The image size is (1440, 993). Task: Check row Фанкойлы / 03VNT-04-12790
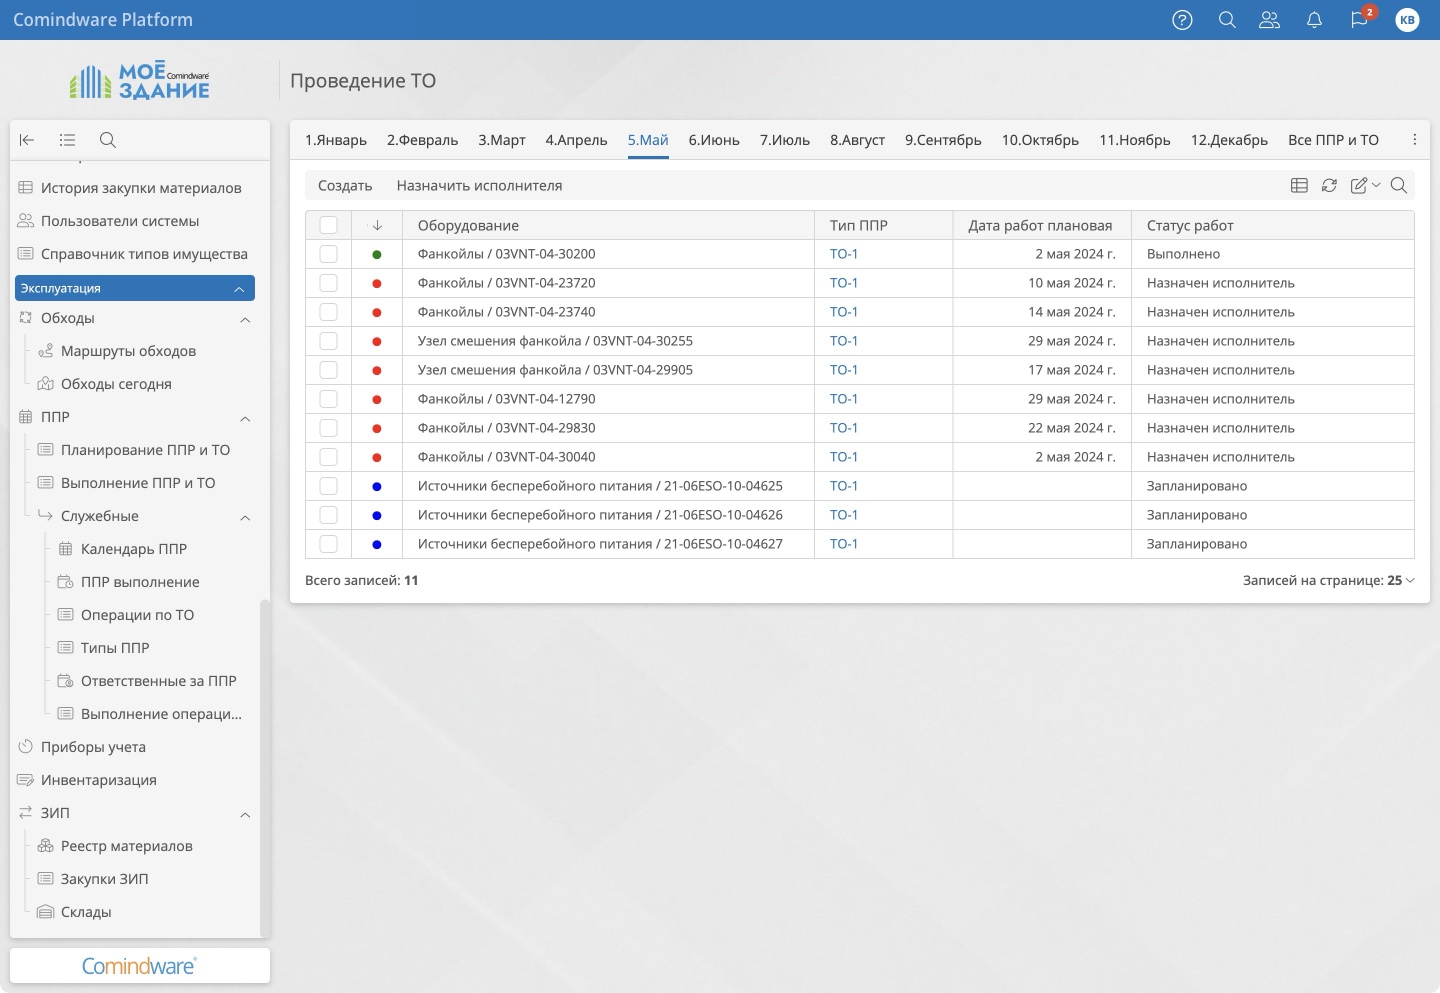pyautogui.click(x=328, y=399)
